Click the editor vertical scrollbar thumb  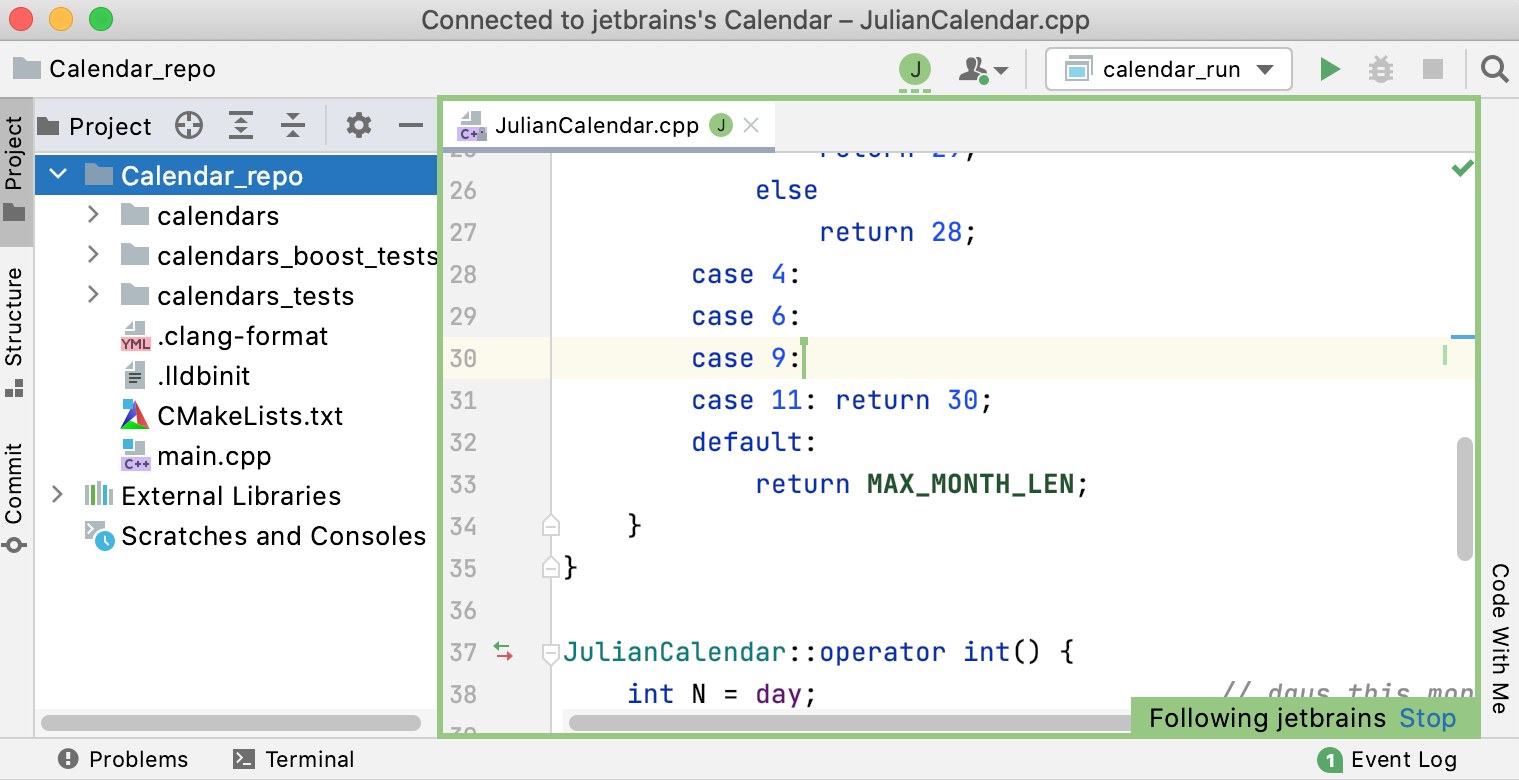[1465, 498]
